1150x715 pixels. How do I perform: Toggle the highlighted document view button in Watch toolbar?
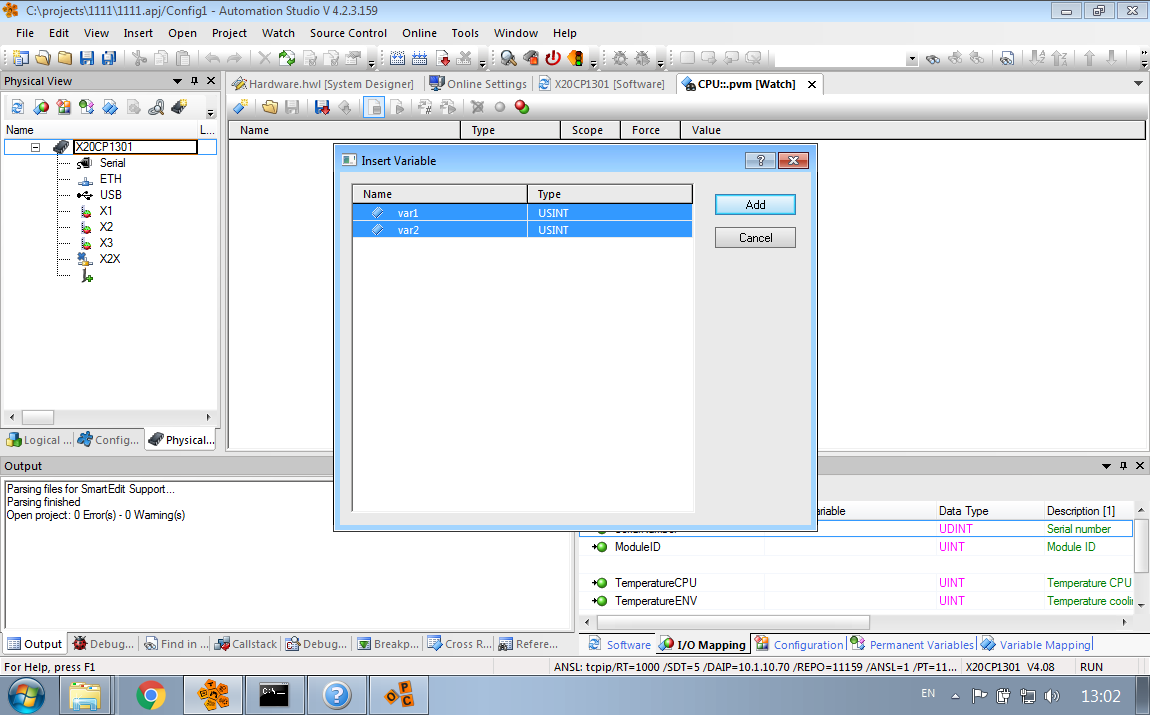pos(374,107)
